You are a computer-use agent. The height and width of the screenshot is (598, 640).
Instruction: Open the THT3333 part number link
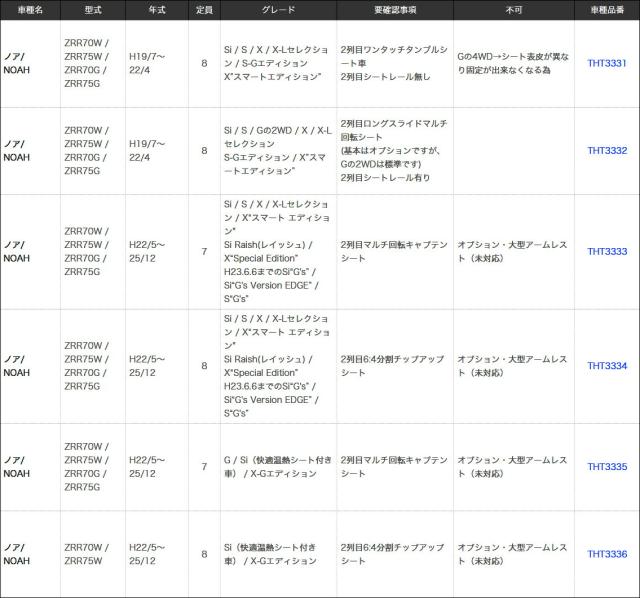point(607,251)
